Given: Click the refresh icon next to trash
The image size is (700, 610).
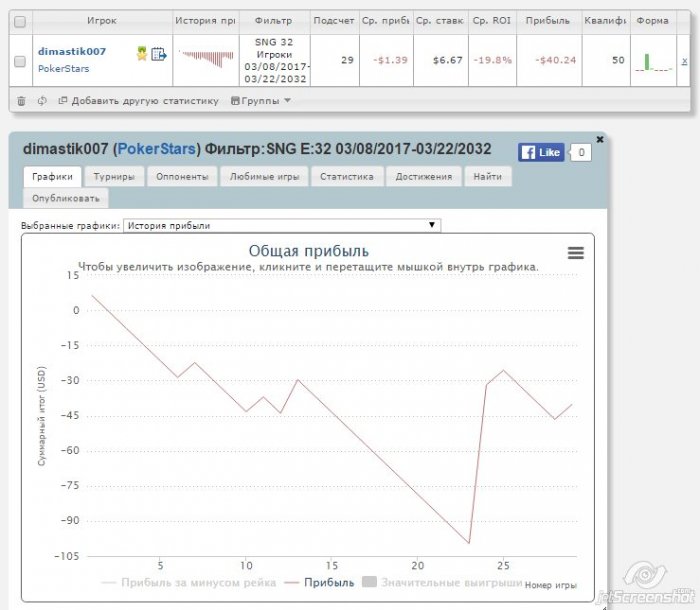Looking at the screenshot, I should click(x=42, y=101).
